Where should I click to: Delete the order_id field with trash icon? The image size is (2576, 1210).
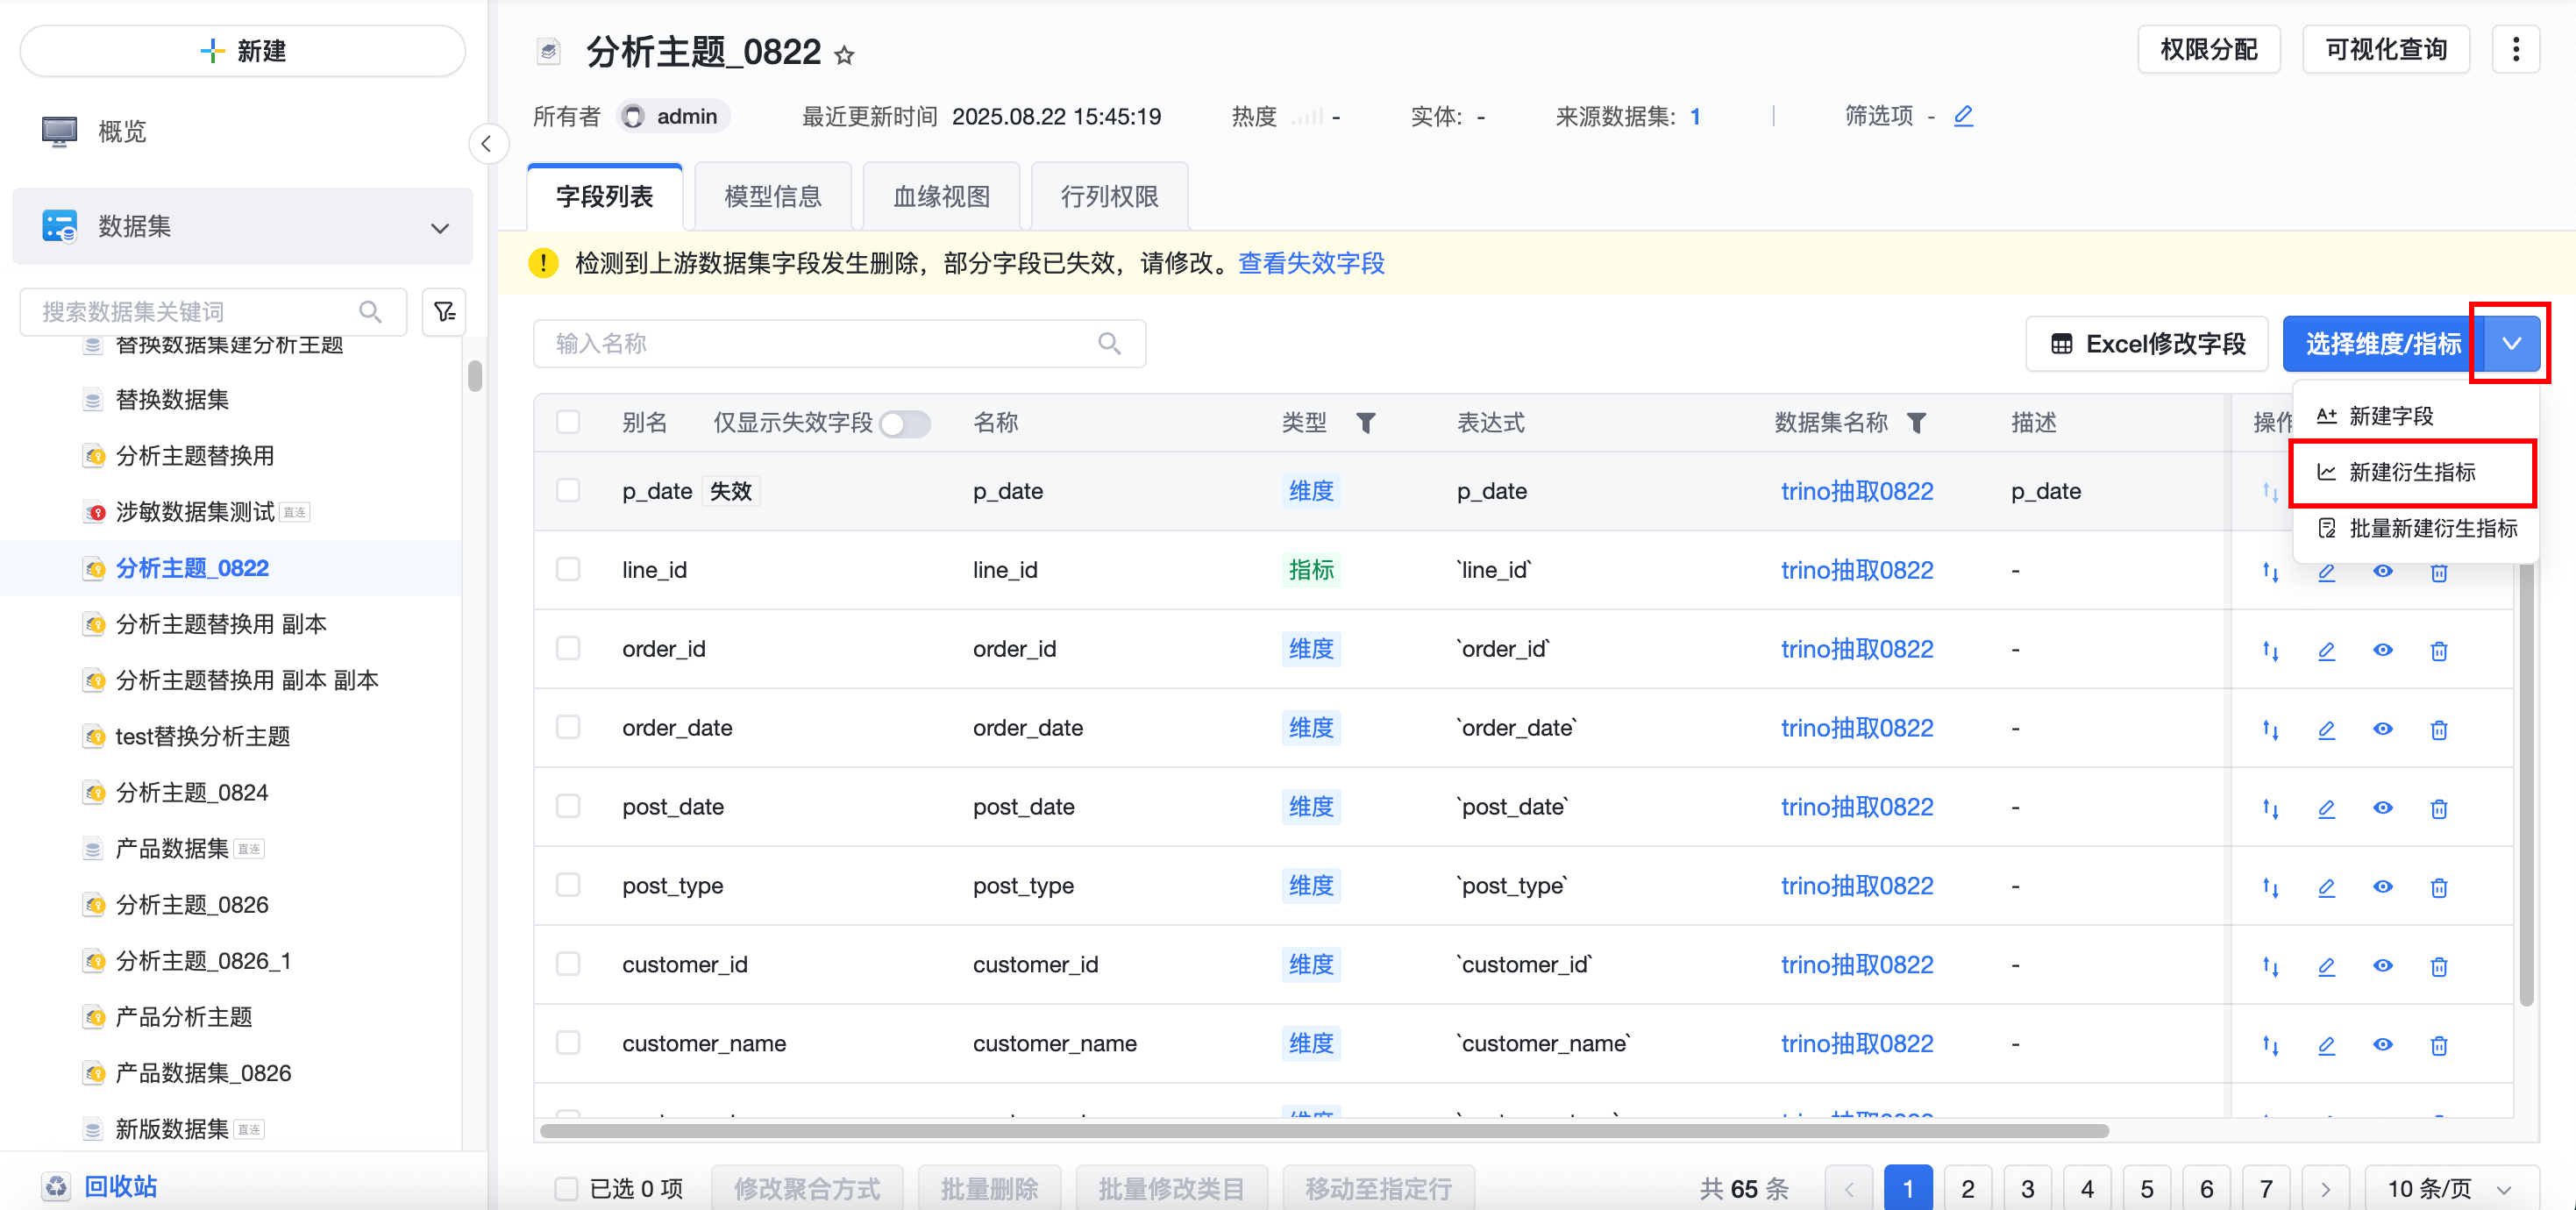click(2438, 650)
